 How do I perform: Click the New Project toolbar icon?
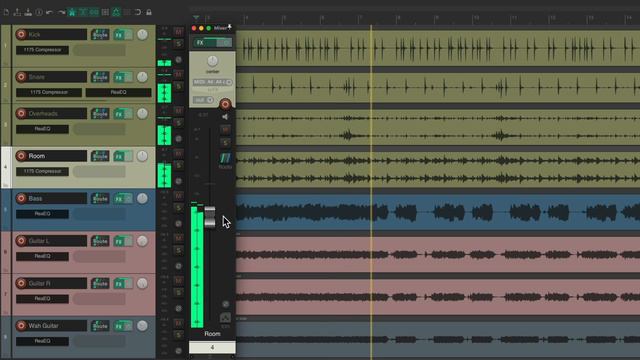[6, 12]
